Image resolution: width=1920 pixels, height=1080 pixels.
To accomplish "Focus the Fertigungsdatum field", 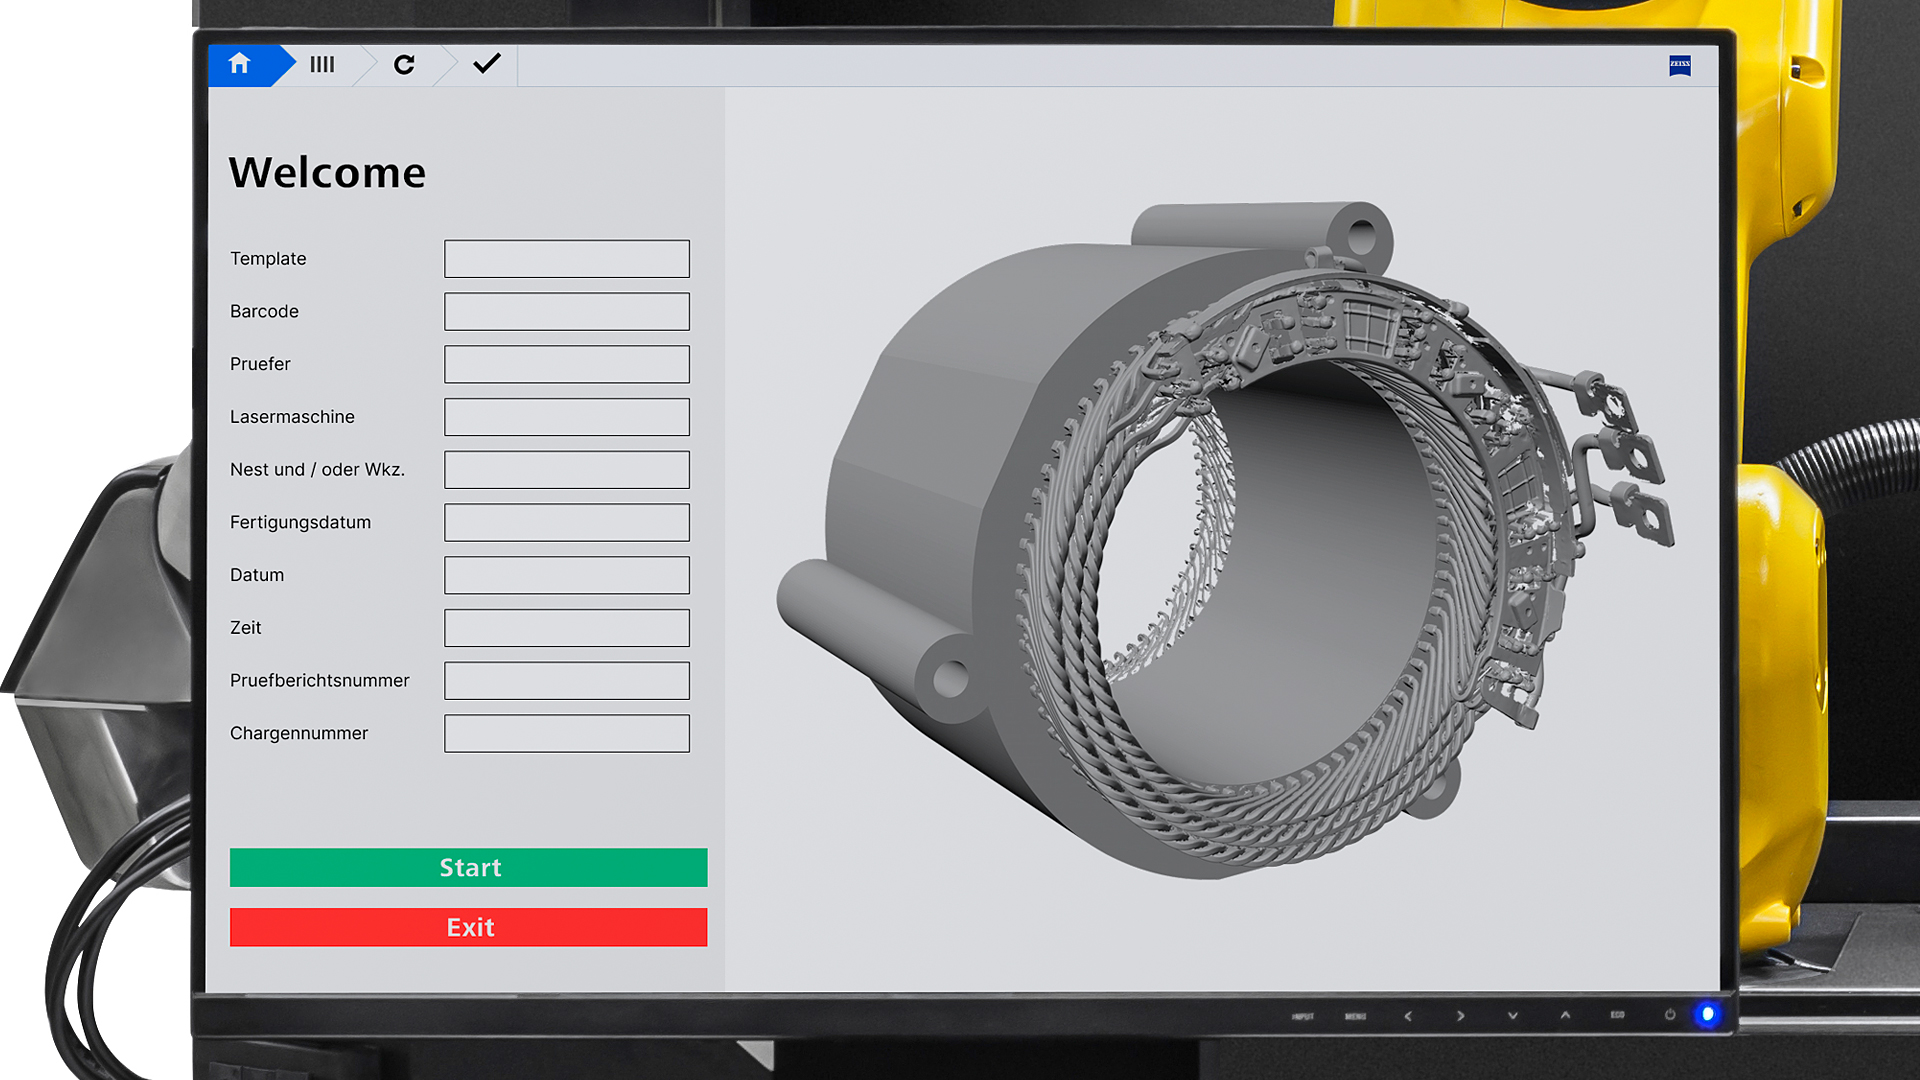I will coord(566,523).
